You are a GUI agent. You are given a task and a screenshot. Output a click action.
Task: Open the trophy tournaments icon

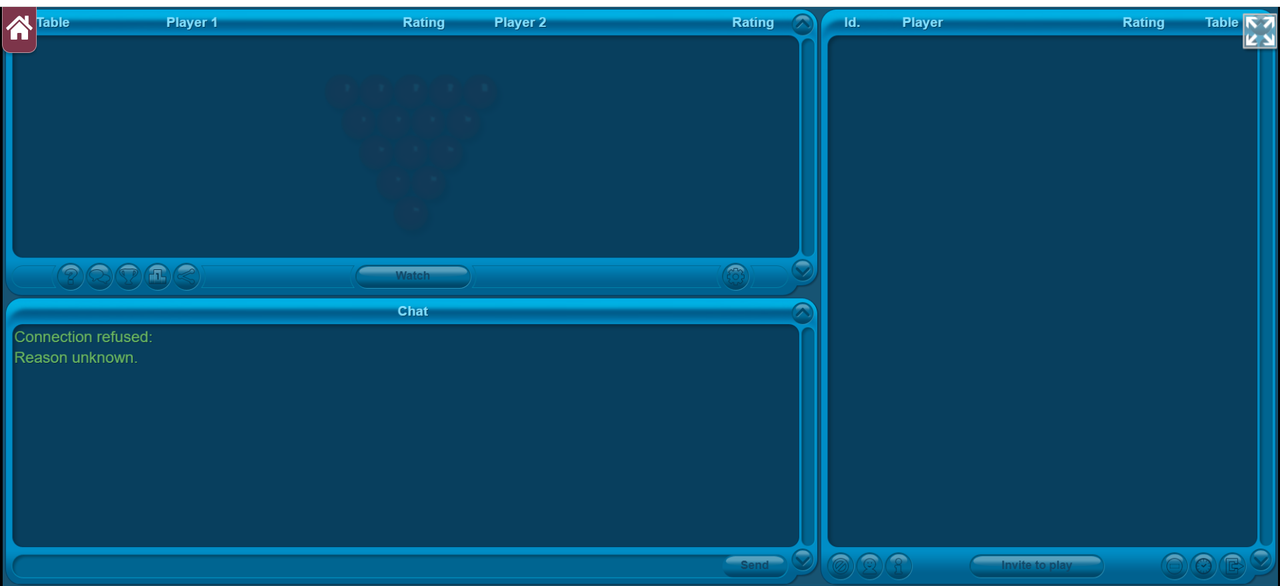coord(128,276)
